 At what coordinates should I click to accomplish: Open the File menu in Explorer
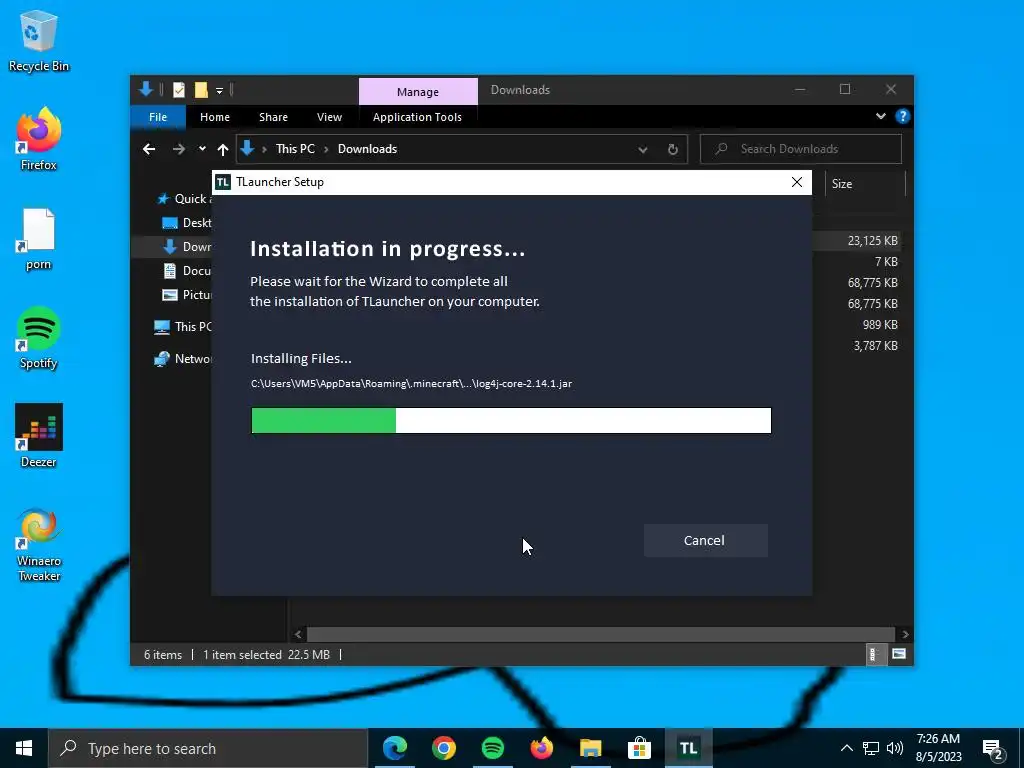(x=158, y=117)
